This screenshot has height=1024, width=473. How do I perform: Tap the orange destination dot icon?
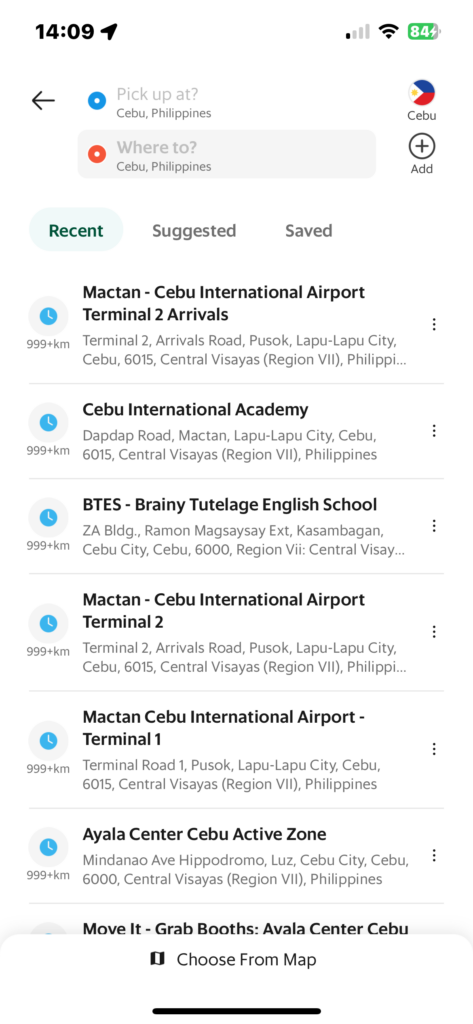(97, 155)
